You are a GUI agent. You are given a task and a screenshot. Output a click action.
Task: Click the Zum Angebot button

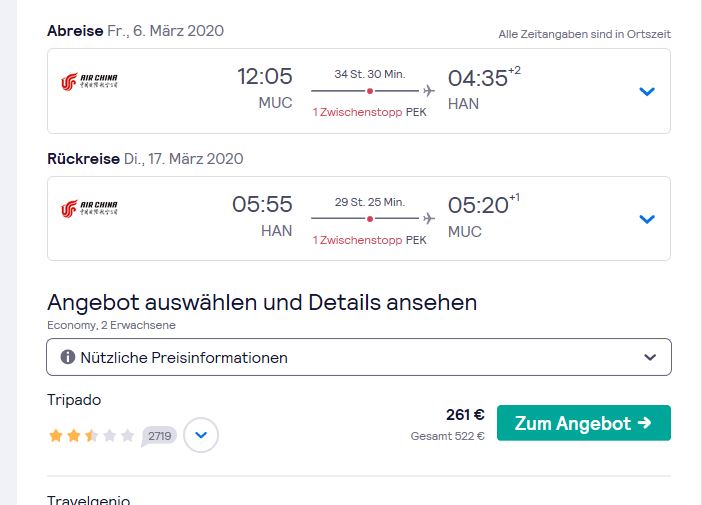[584, 423]
